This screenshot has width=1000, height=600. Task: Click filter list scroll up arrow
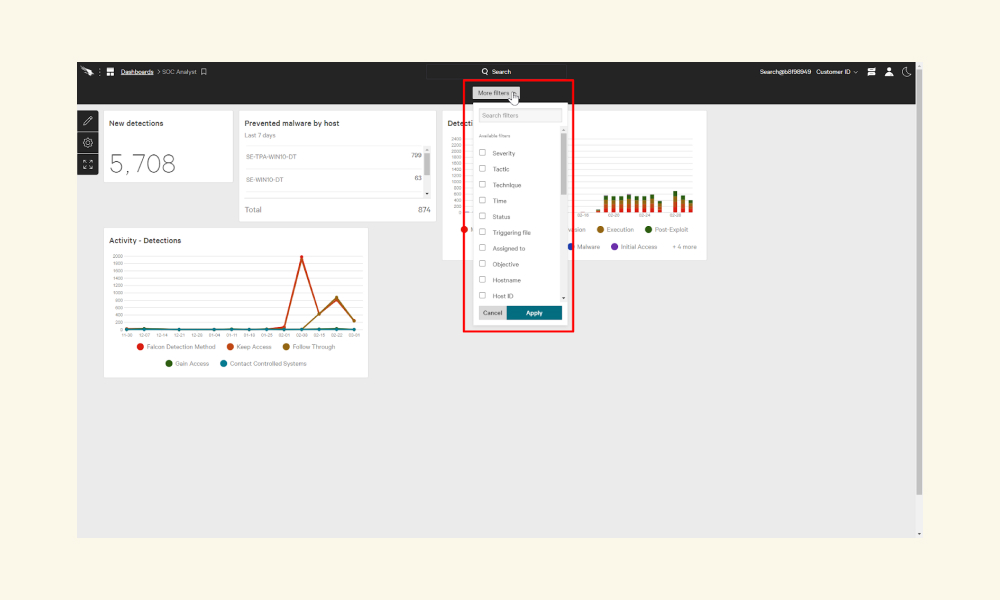tap(564, 130)
